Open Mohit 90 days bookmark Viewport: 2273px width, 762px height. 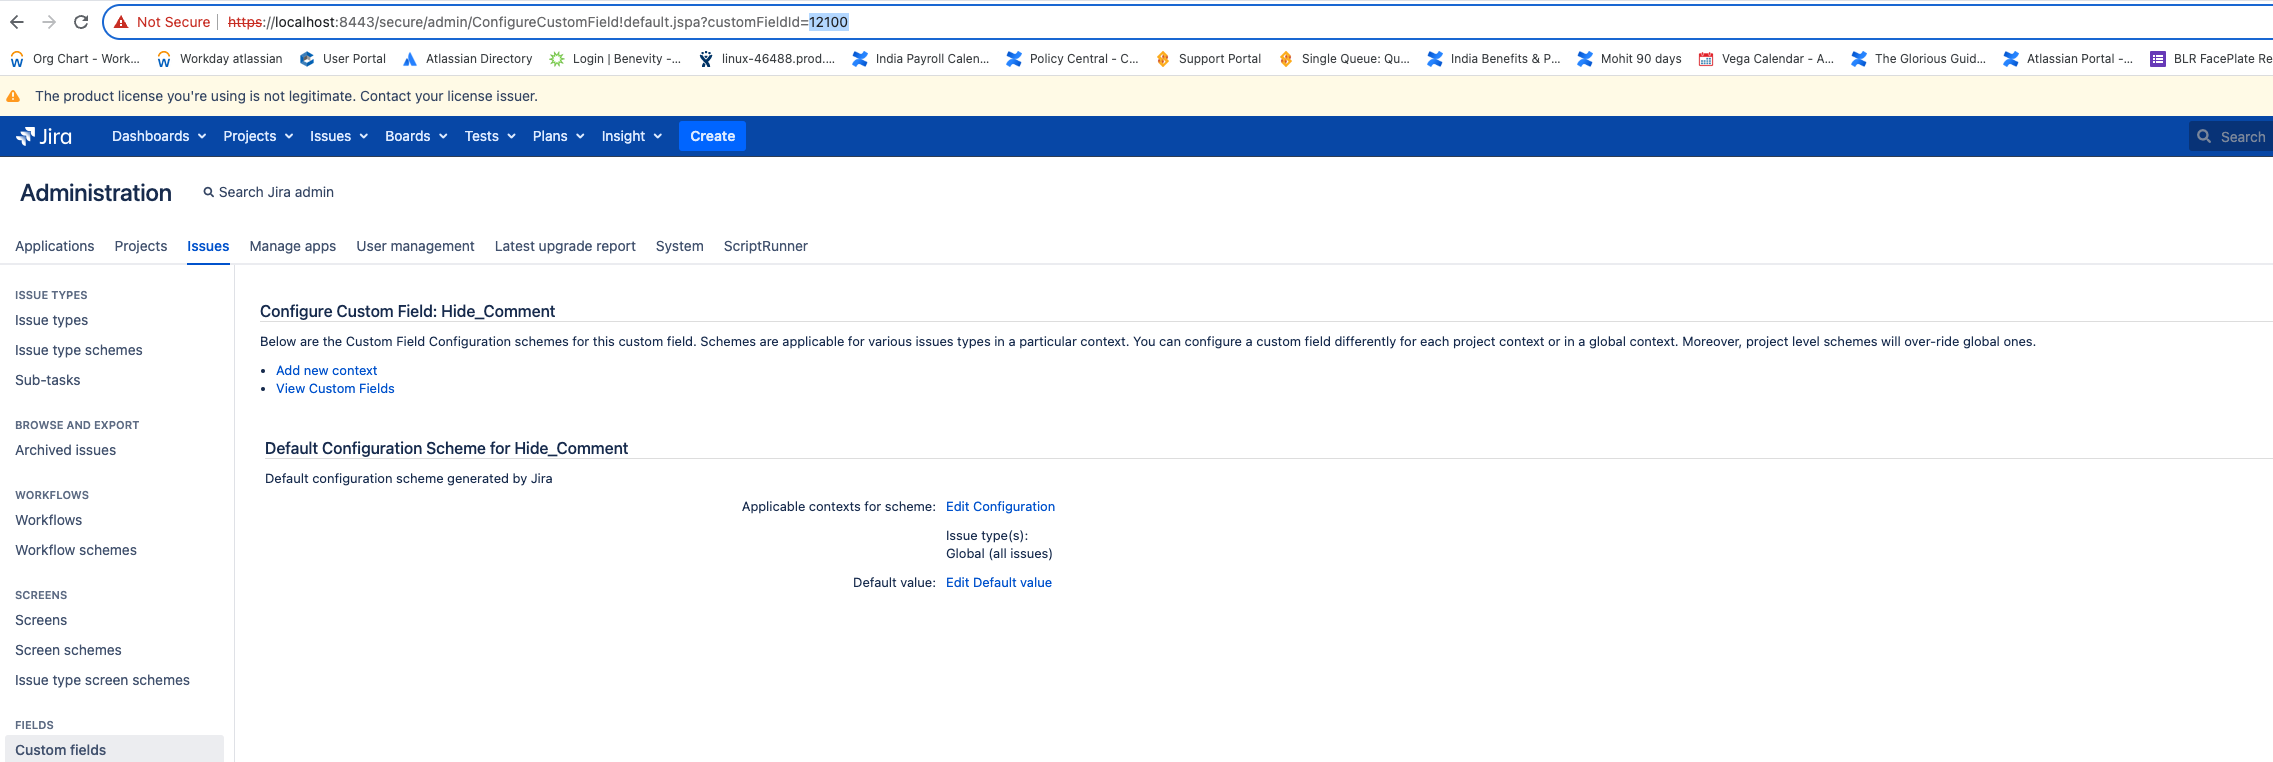(x=1629, y=59)
